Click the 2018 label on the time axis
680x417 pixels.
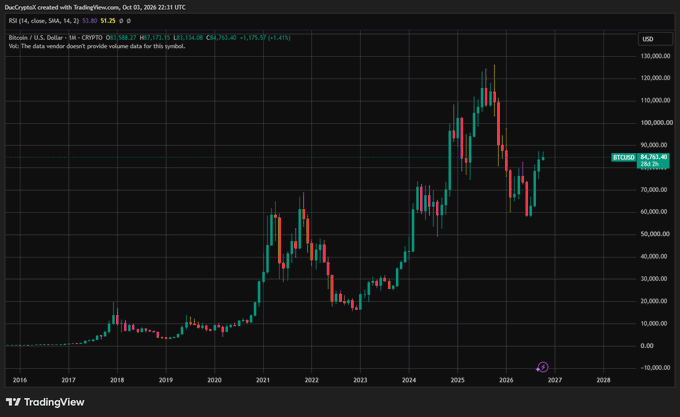click(117, 380)
